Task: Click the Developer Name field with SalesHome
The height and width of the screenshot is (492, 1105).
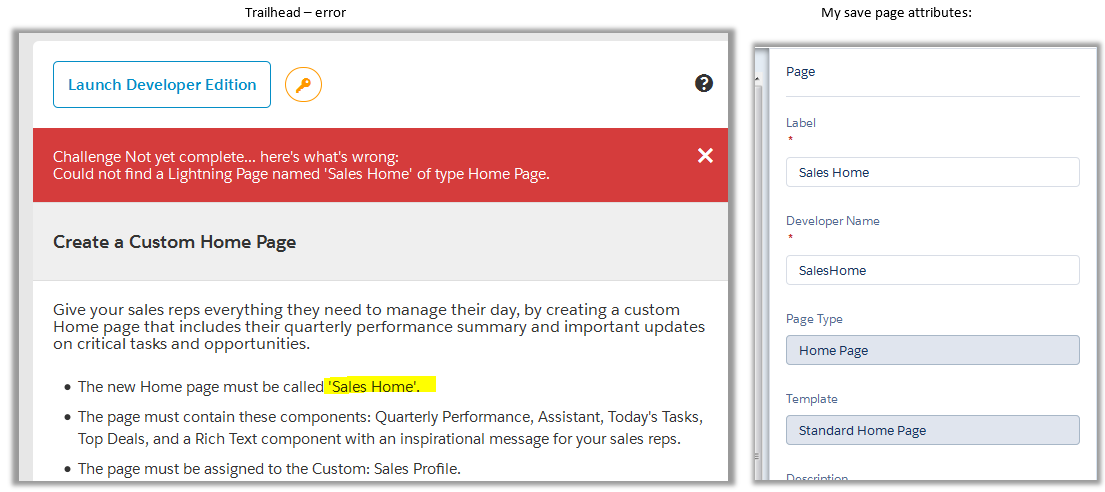Action: click(x=932, y=270)
